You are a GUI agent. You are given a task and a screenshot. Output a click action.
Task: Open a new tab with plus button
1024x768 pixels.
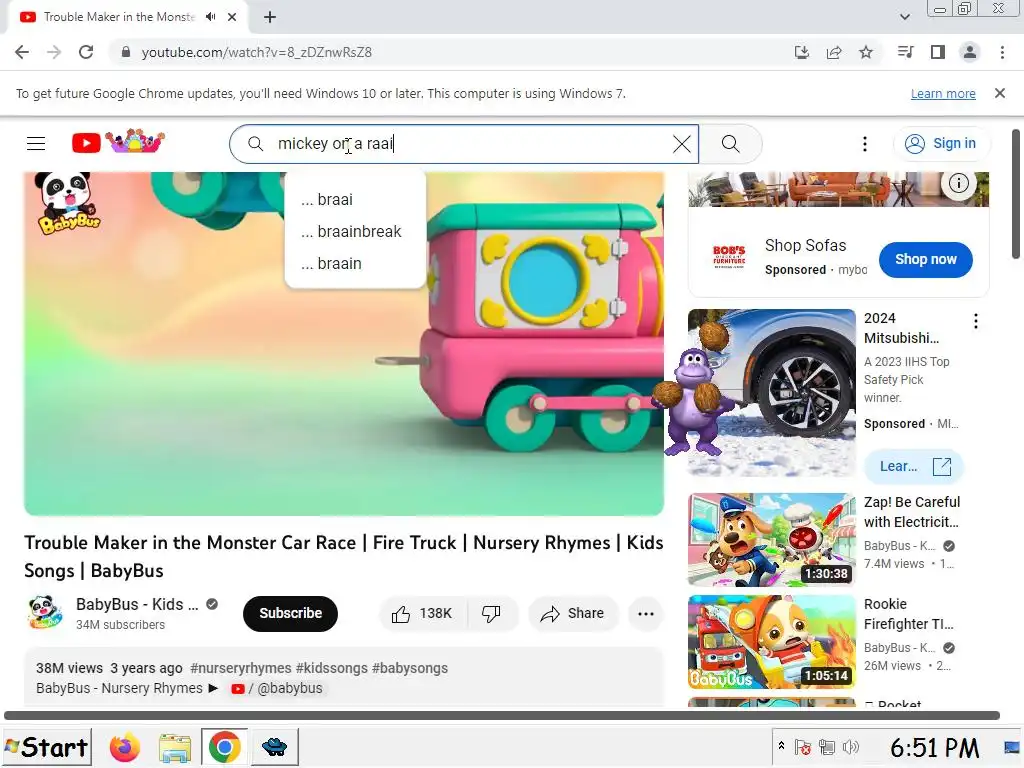coord(270,17)
